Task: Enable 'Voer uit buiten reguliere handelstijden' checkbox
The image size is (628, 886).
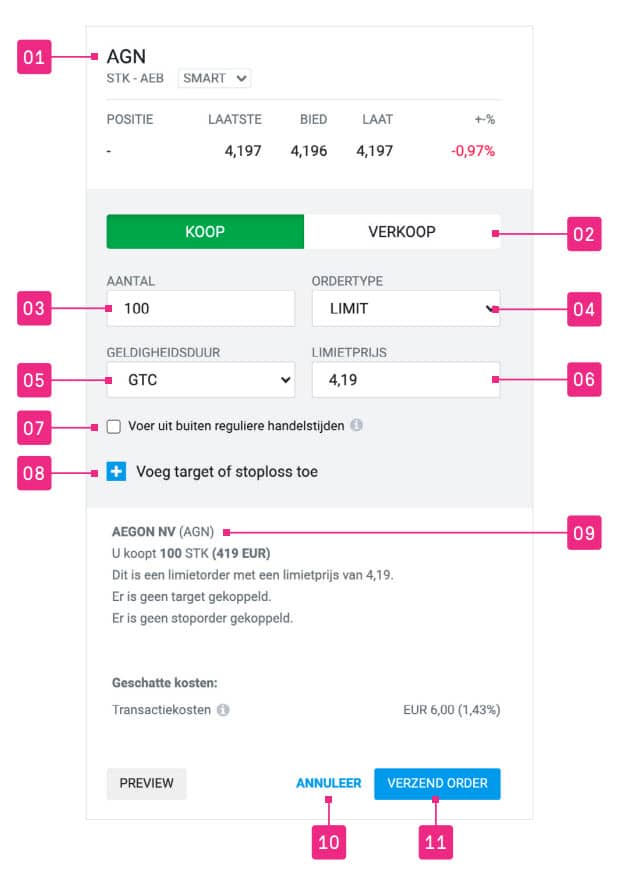Action: point(114,426)
